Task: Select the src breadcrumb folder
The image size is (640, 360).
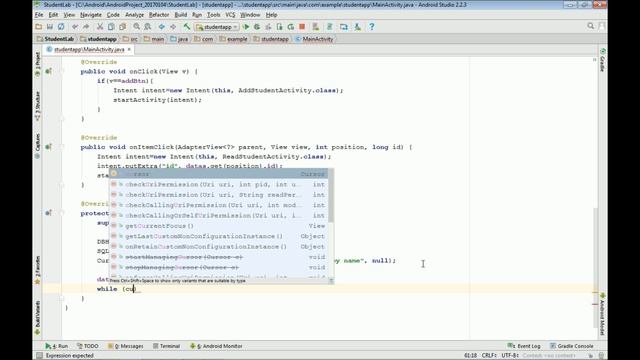Action: [x=131, y=39]
